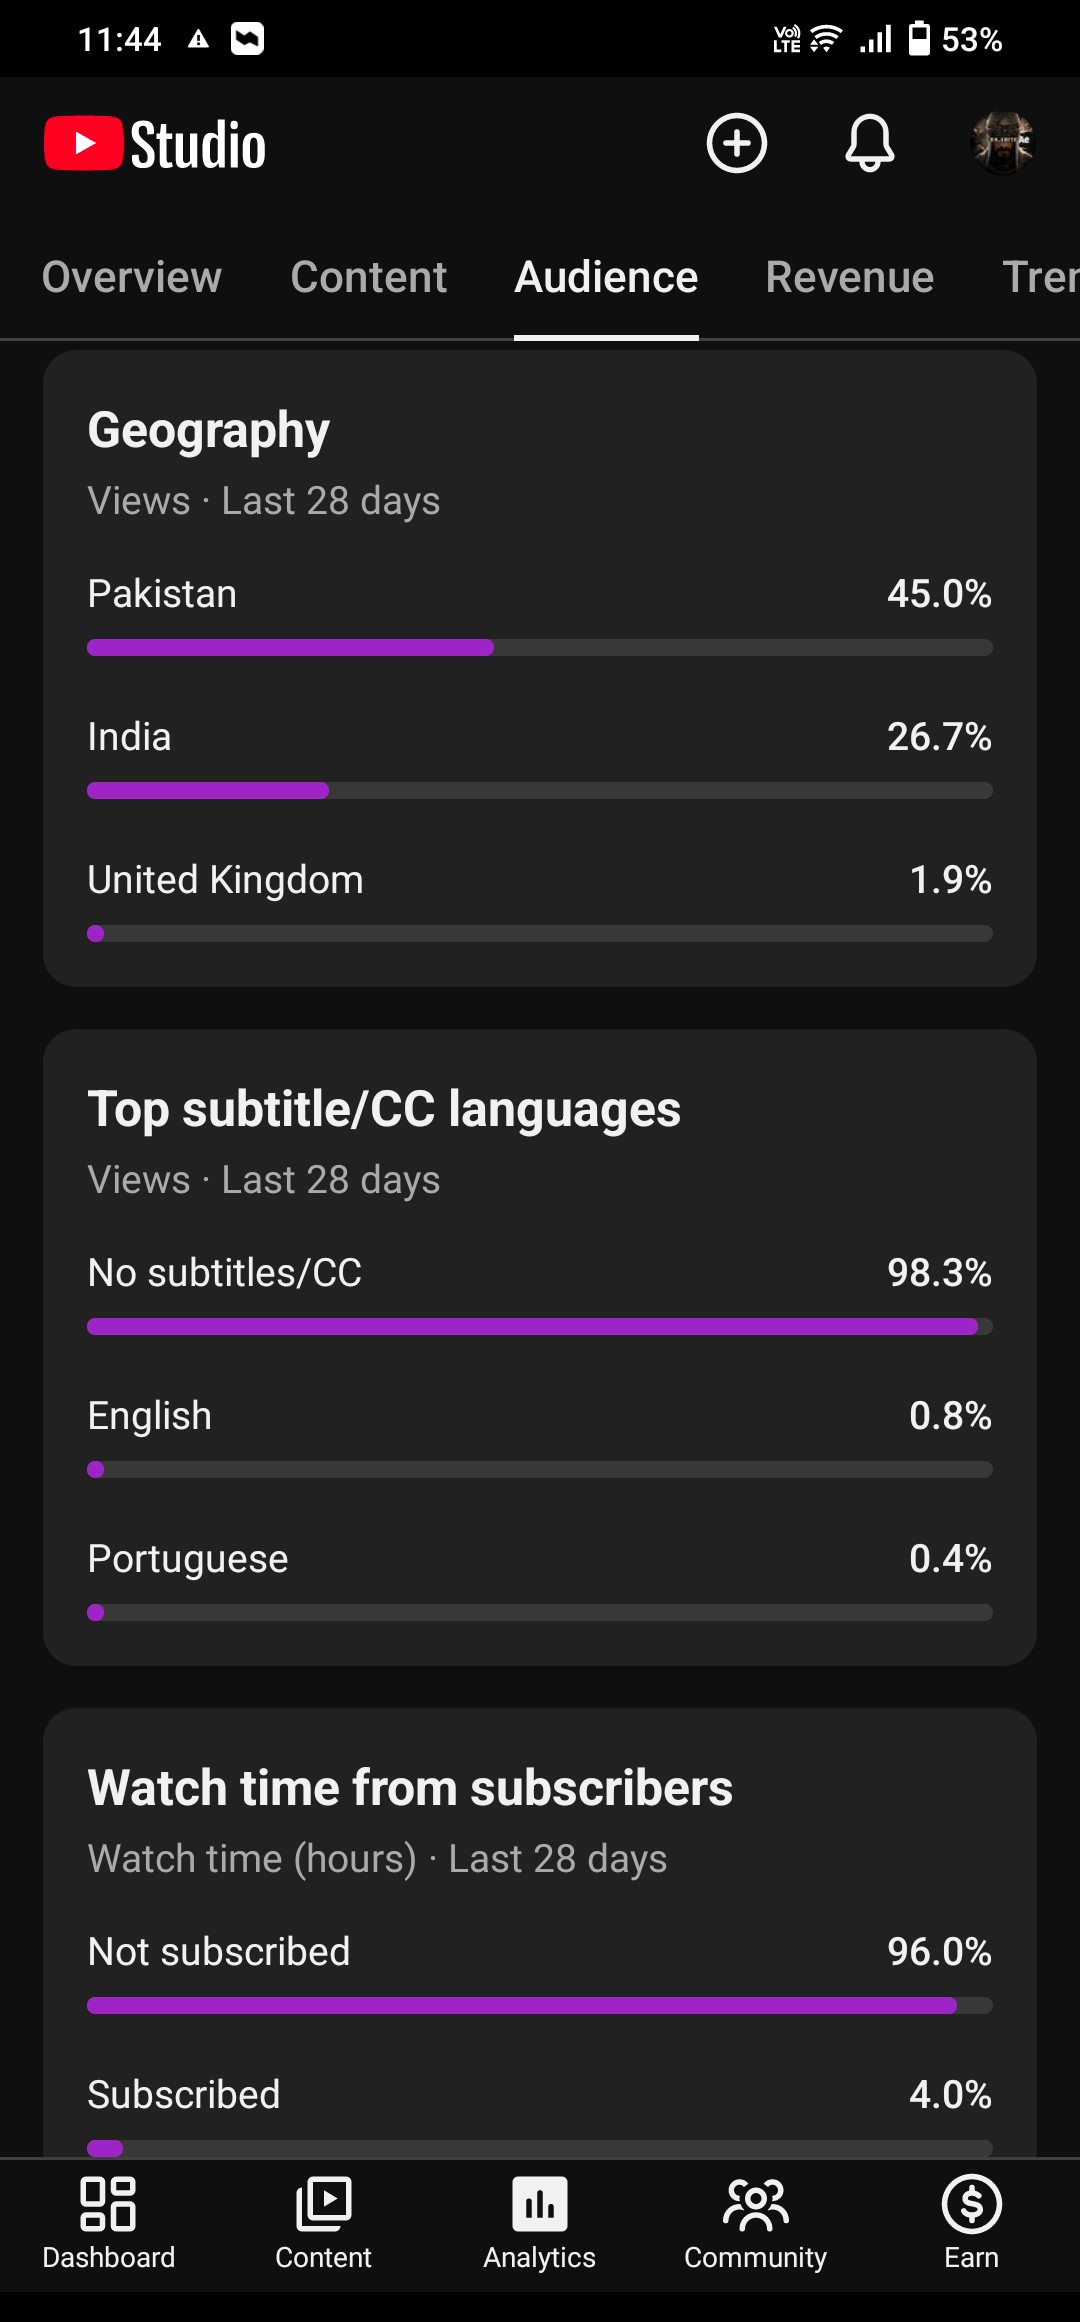Image resolution: width=1080 pixels, height=2322 pixels.
Task: Select the partially visible Trends tab
Action: coord(1040,277)
